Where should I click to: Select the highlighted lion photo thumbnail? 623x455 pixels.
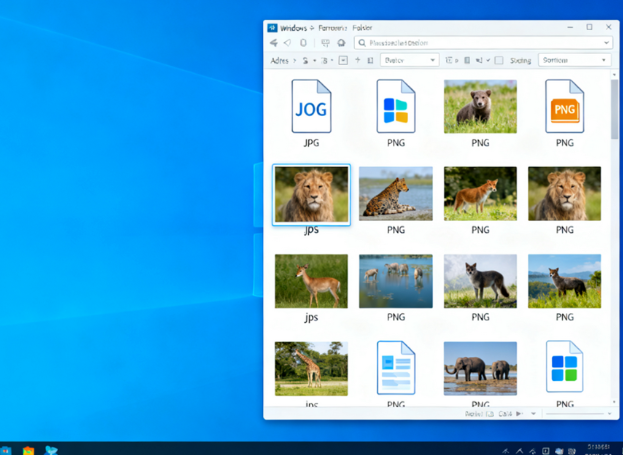(311, 194)
